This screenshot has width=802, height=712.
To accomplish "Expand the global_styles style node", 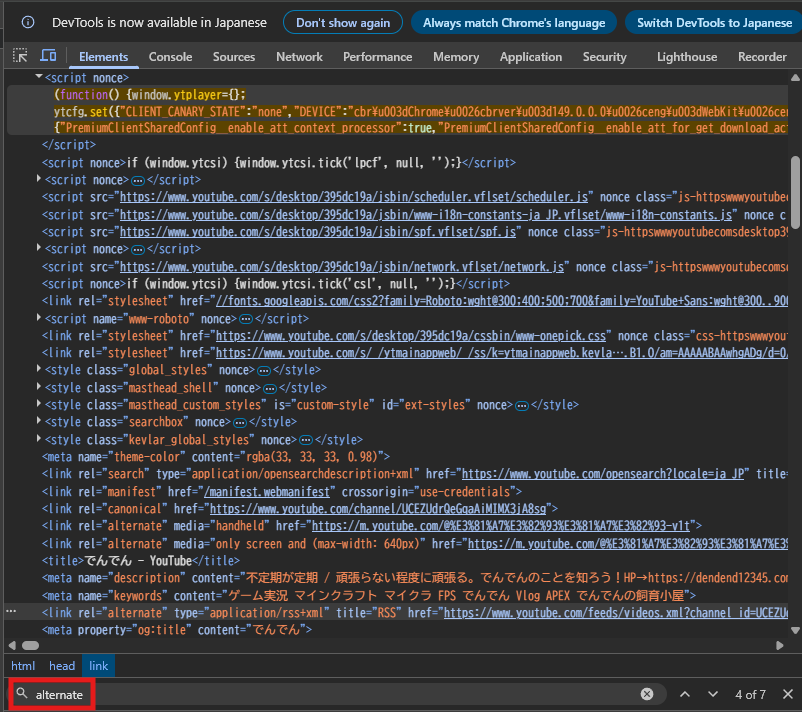I will [39, 369].
